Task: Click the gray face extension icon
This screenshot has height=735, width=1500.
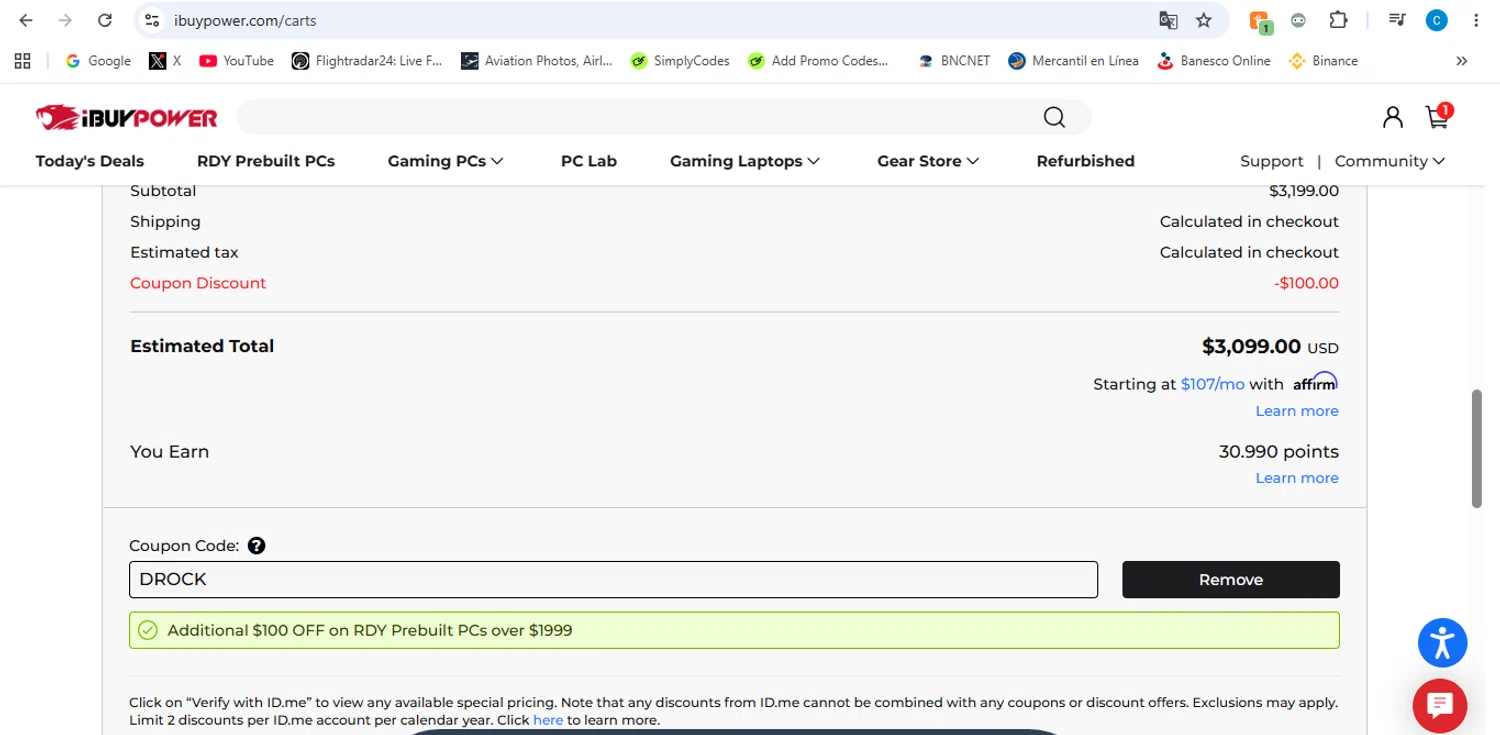Action: 1298,20
